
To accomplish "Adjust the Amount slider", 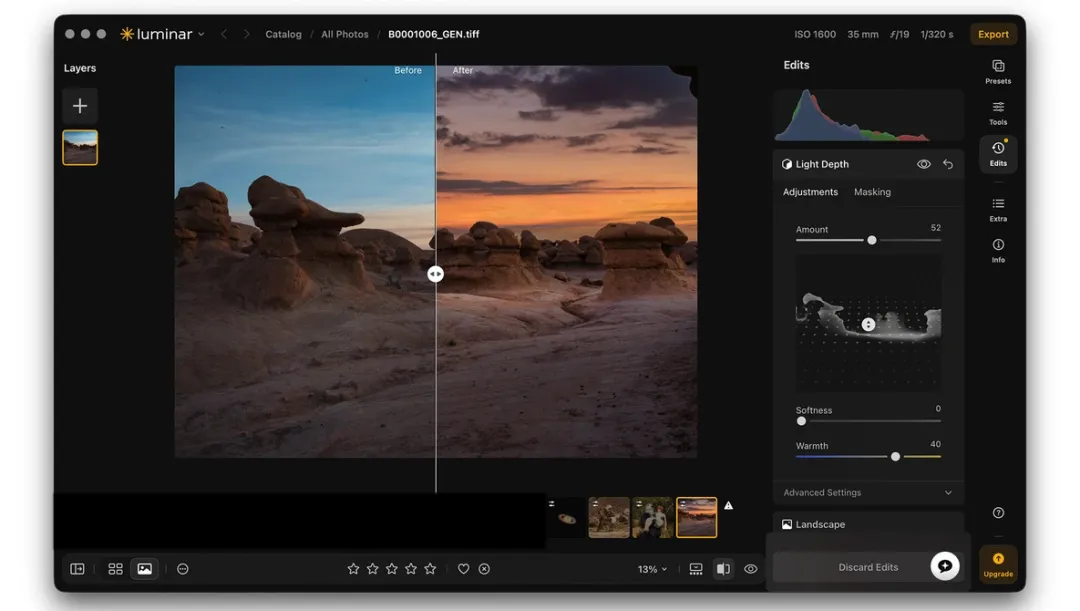I will pos(871,240).
